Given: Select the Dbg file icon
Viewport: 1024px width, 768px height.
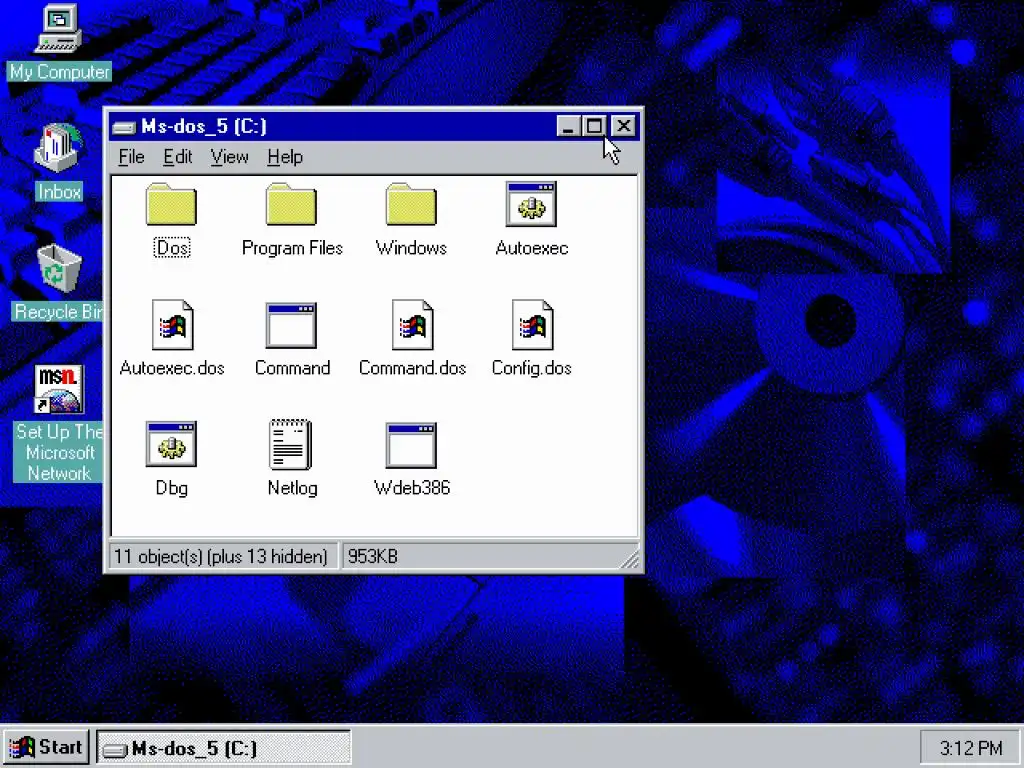Looking at the screenshot, I should coord(171,444).
